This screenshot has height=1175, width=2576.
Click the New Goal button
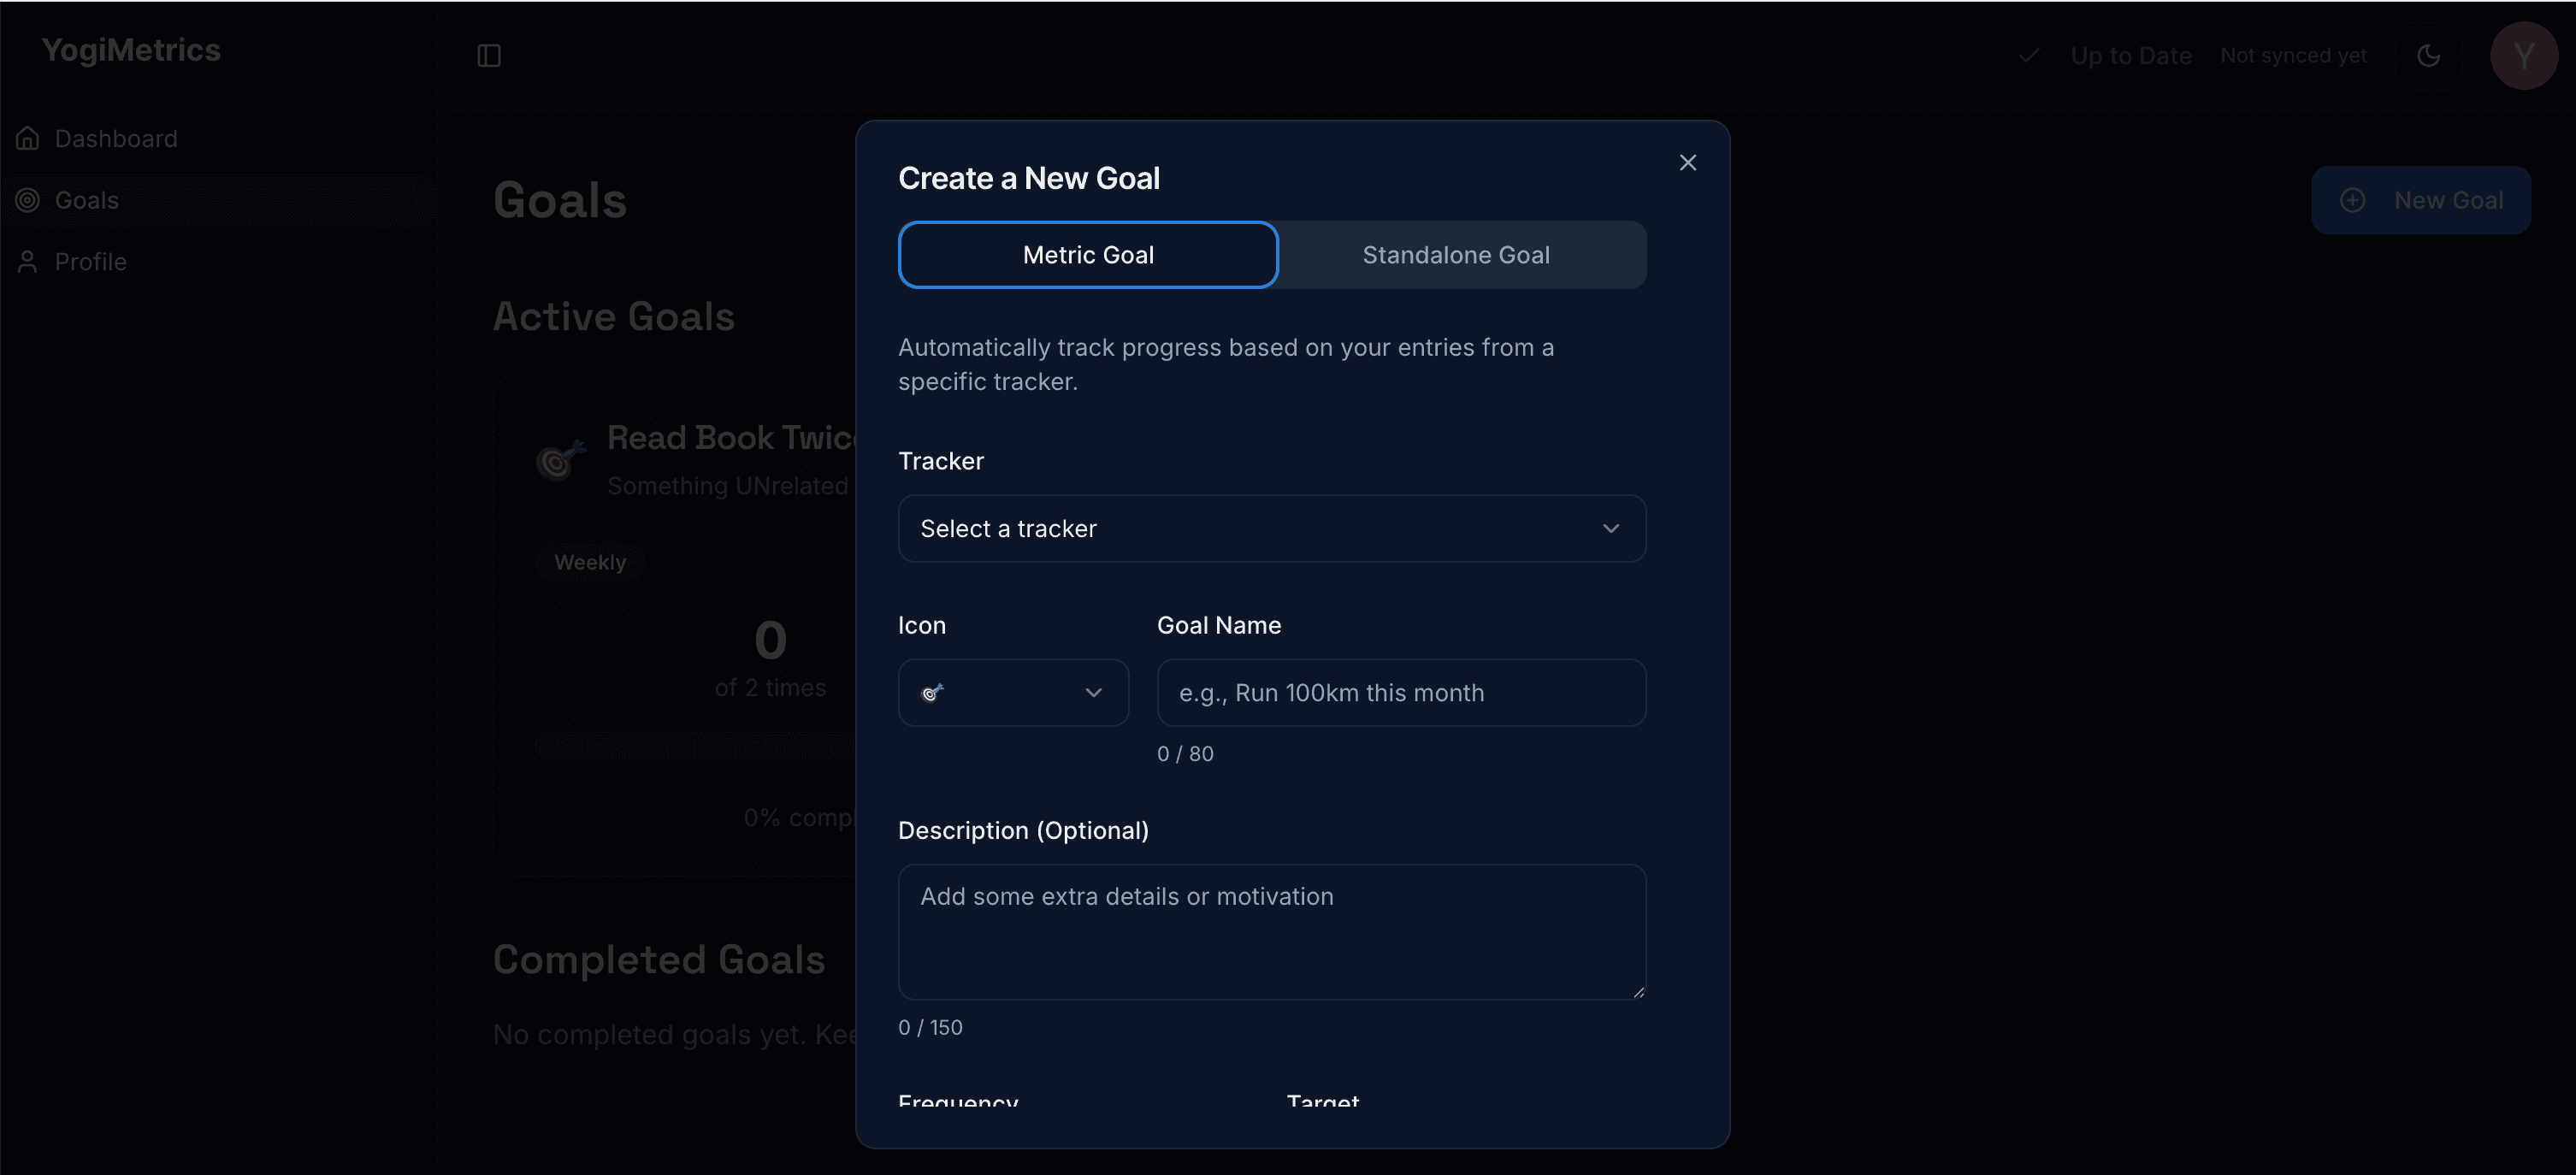2421,200
